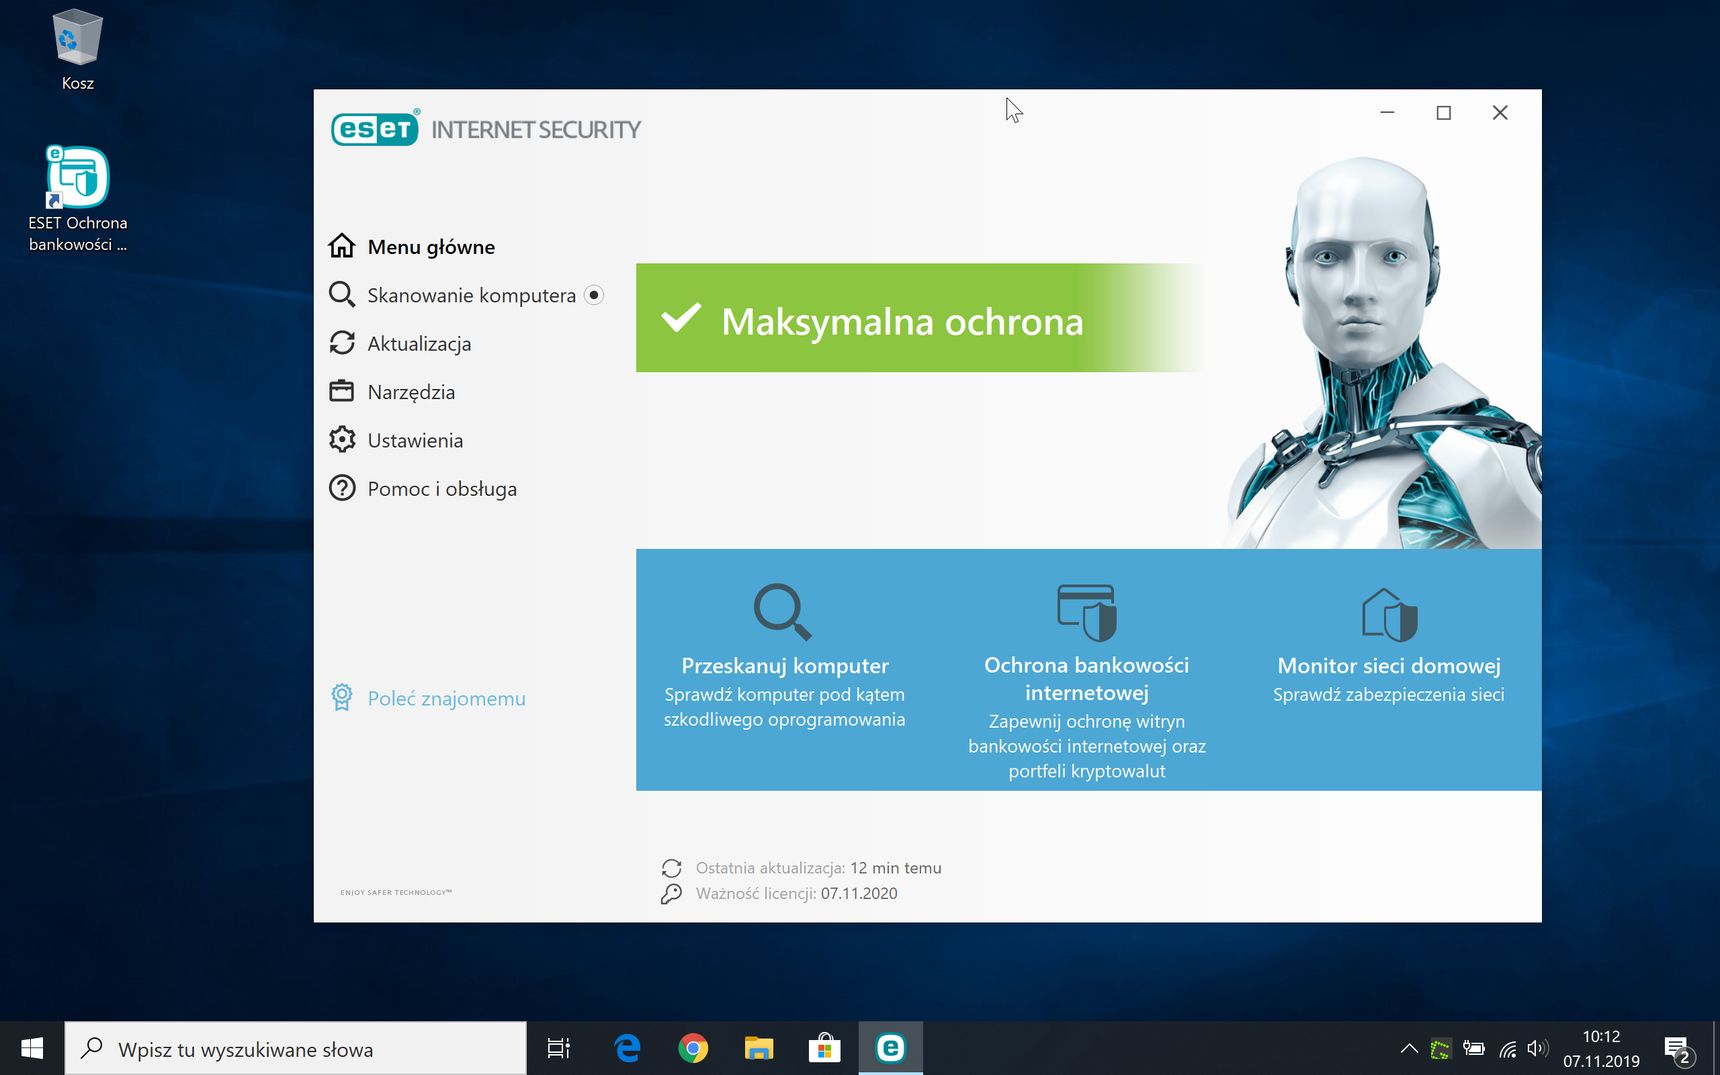Viewport: 1720px width, 1075px height.
Task: Click the home icon beside Menu główne
Action: [342, 245]
